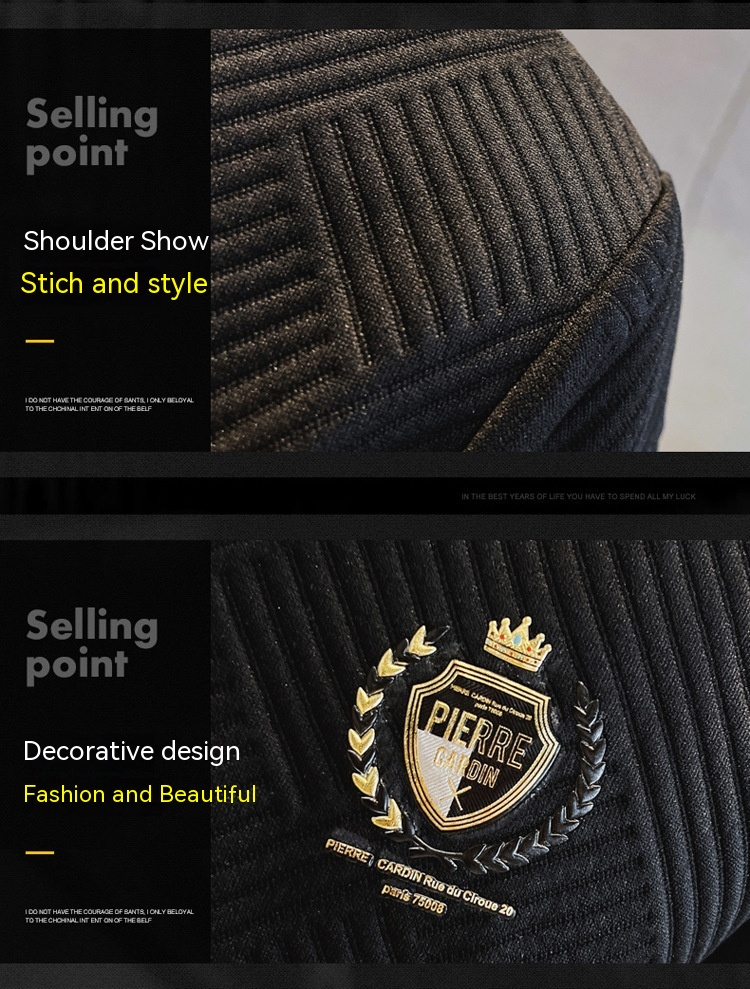Screen dimensions: 750x989
Task: Click the top Selling point heading
Action: pos(91,134)
